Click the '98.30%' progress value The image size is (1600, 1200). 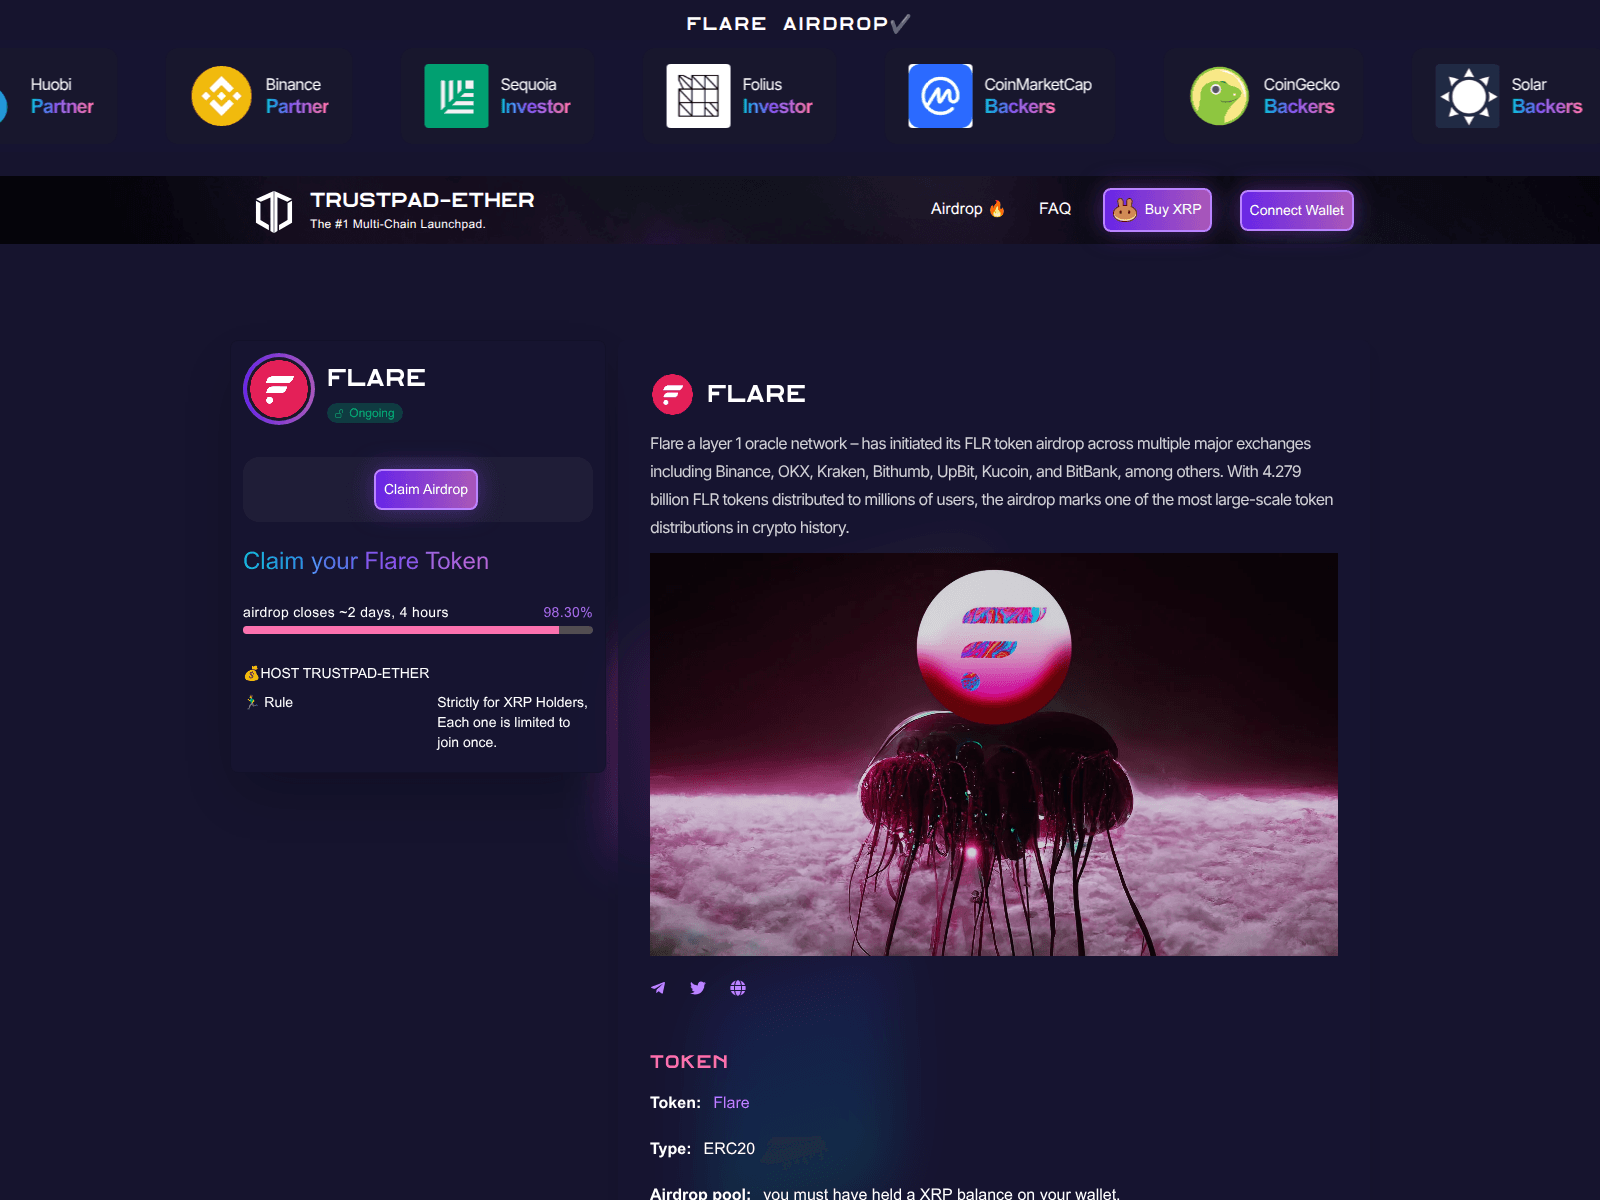coord(568,612)
